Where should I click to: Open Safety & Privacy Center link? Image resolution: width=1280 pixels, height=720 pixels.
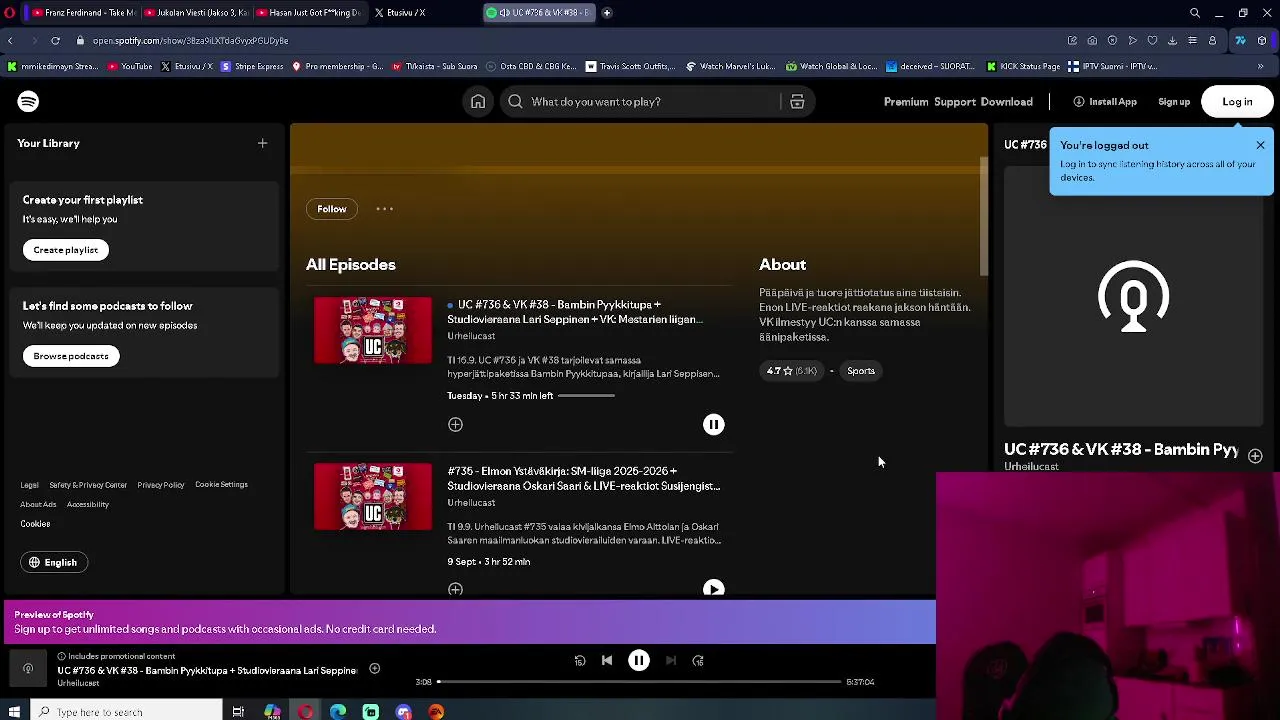pos(88,485)
